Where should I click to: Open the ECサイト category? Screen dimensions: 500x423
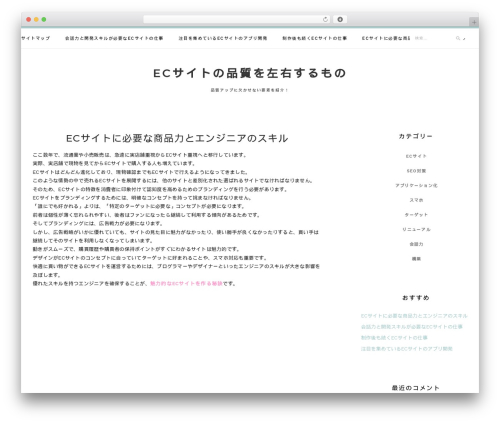[416, 156]
